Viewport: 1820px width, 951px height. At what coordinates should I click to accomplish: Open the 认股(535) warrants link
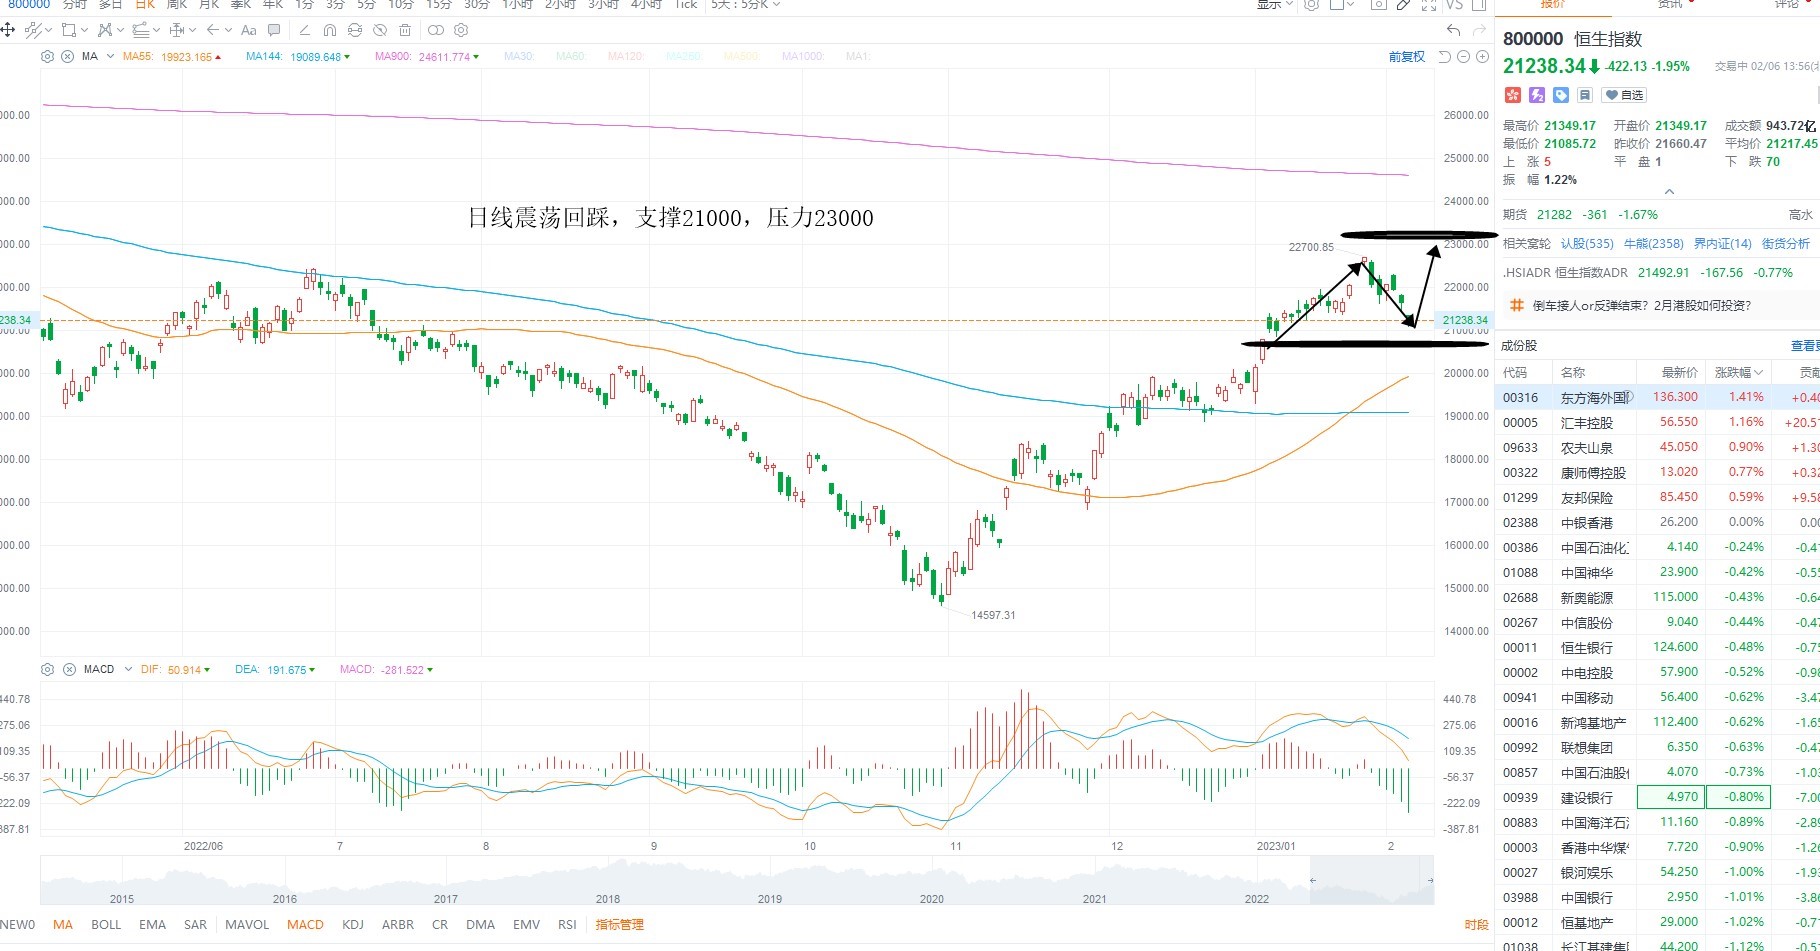[1587, 243]
